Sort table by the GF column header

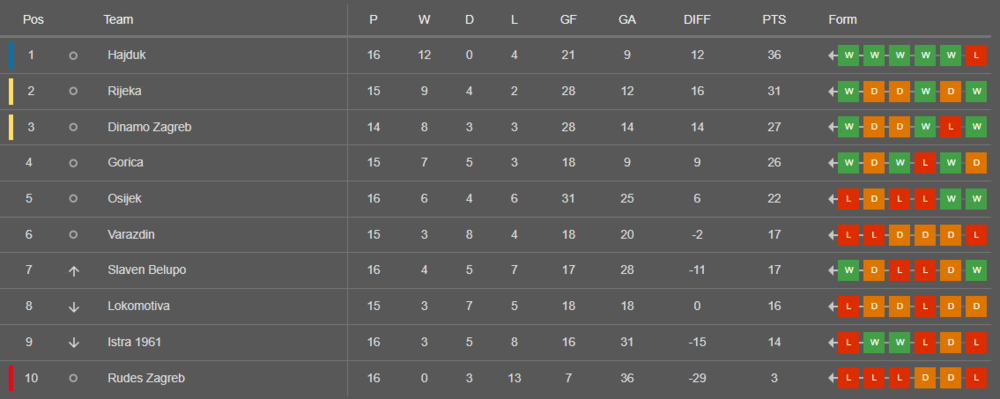[568, 20]
